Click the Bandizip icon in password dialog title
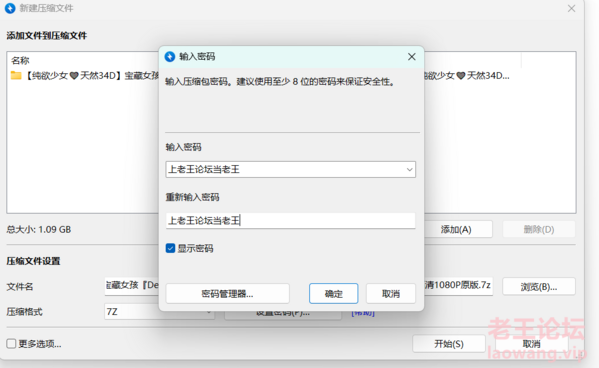 pyautogui.click(x=170, y=57)
